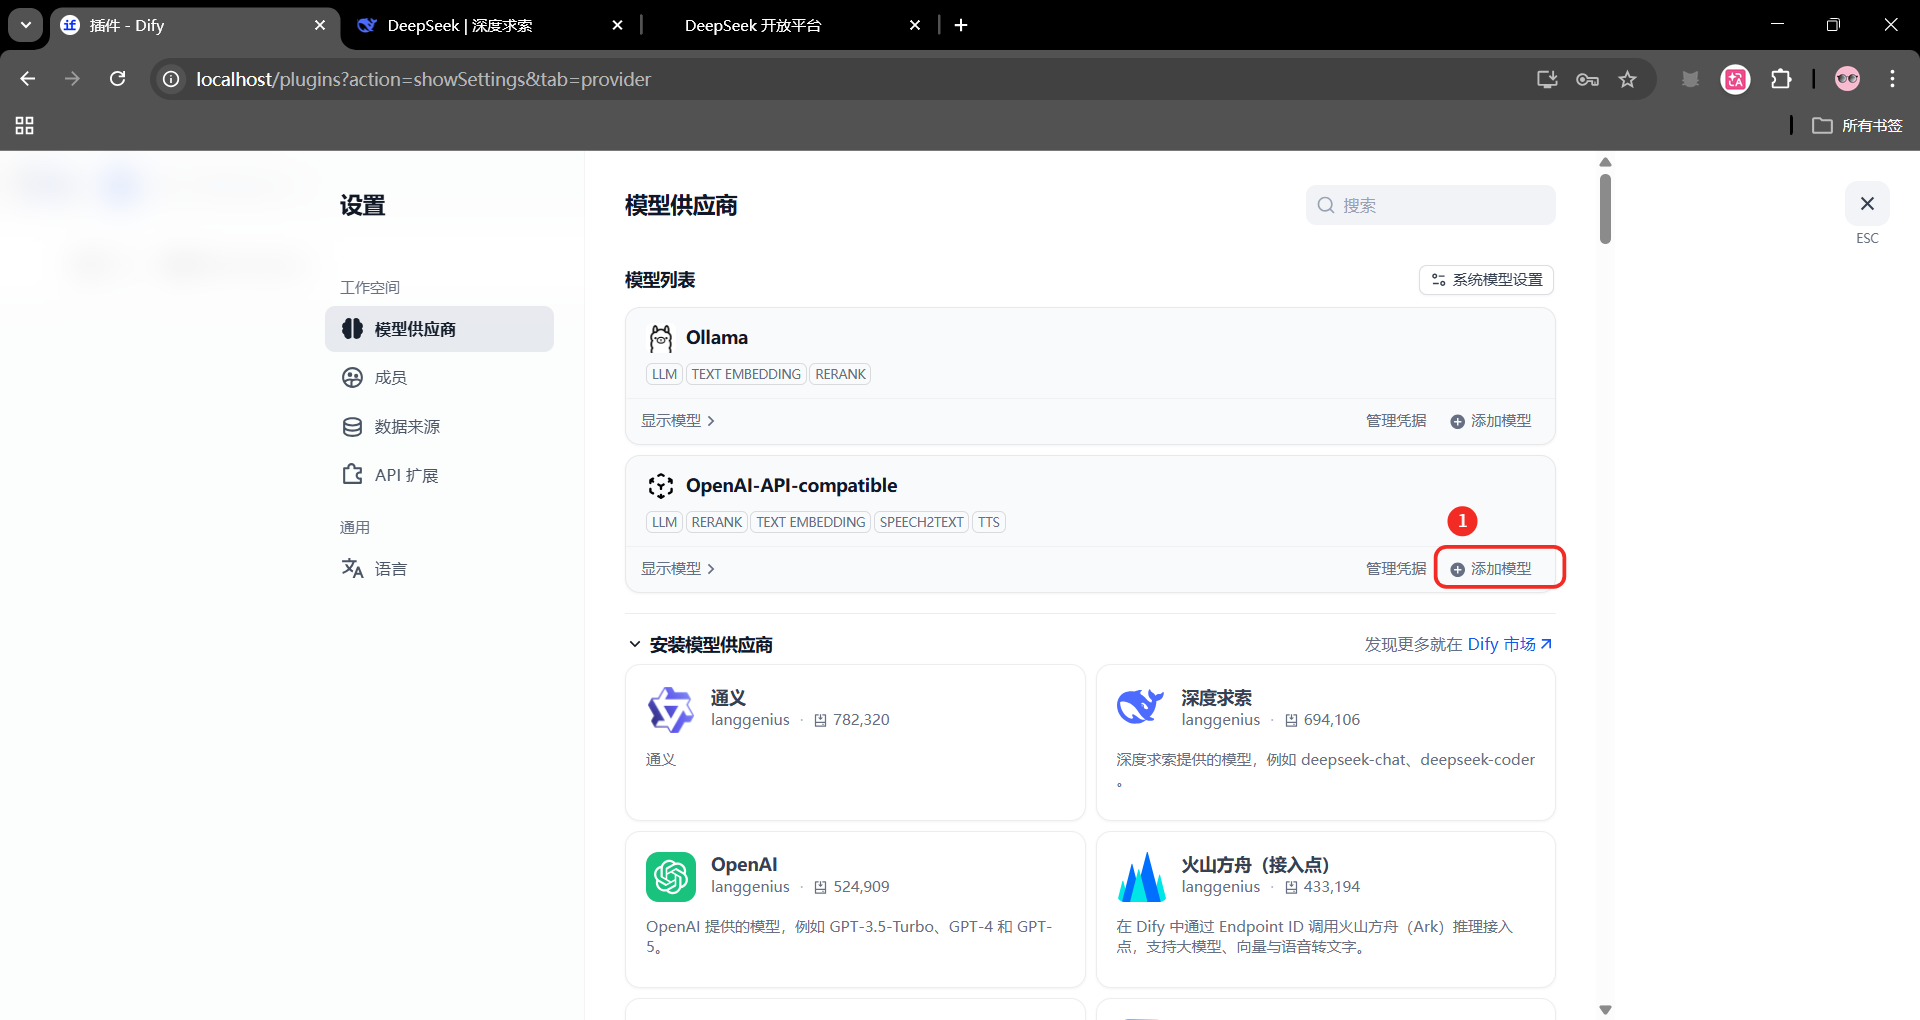Go back to previous page

tap(28, 79)
